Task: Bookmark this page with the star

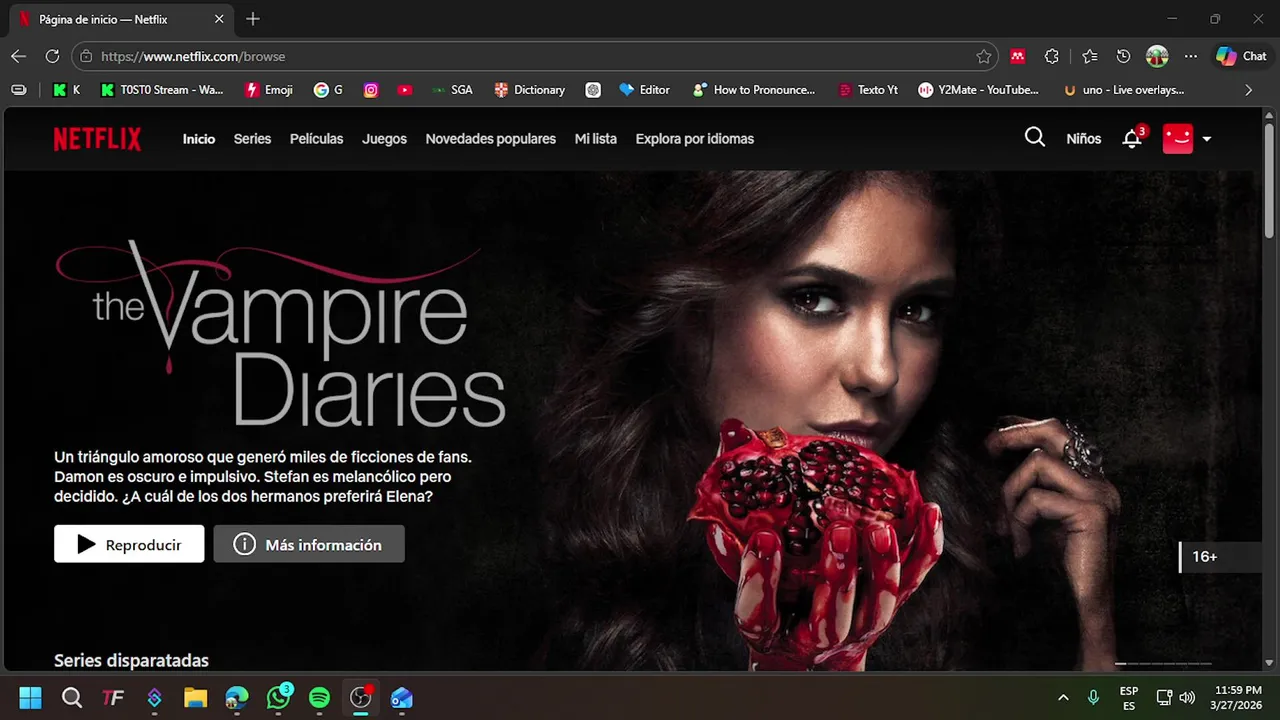Action: (983, 57)
